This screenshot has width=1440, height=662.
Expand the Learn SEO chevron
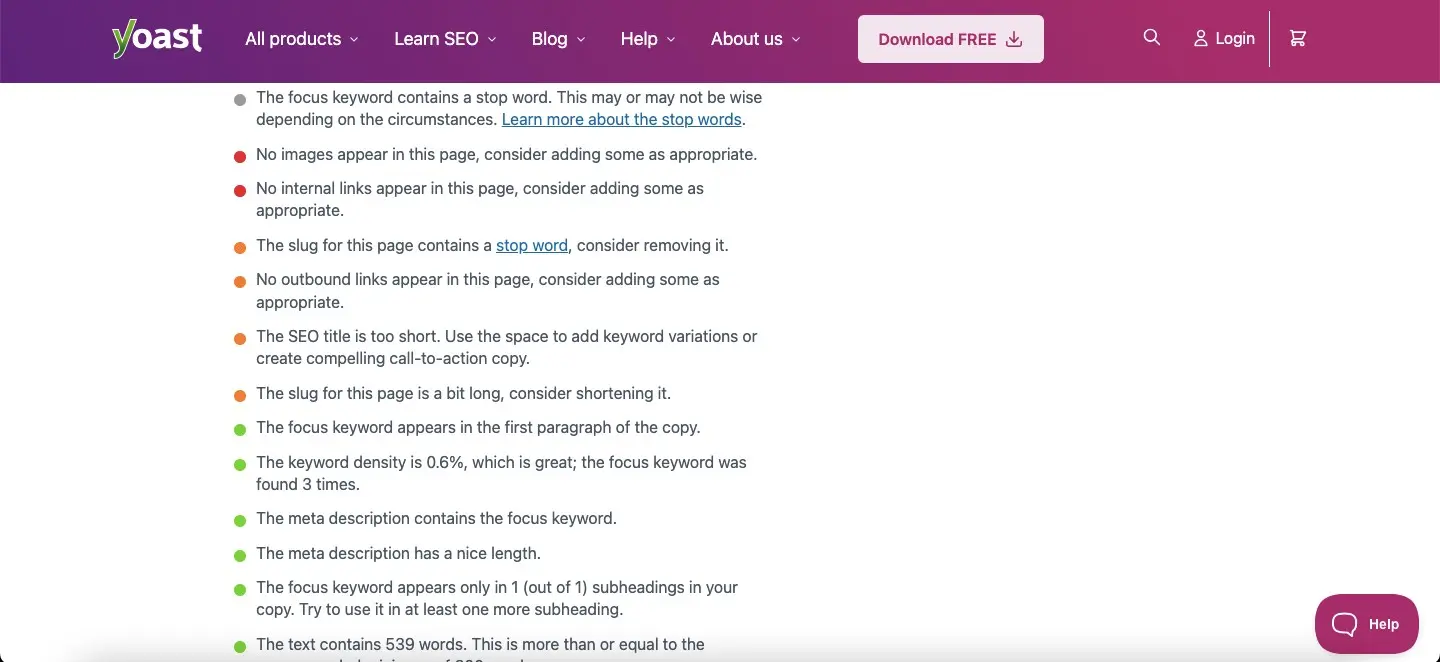pyautogui.click(x=491, y=40)
